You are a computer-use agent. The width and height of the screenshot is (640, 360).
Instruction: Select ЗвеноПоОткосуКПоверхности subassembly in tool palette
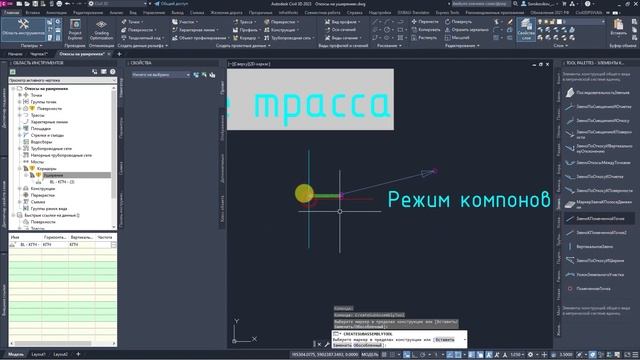click(599, 191)
